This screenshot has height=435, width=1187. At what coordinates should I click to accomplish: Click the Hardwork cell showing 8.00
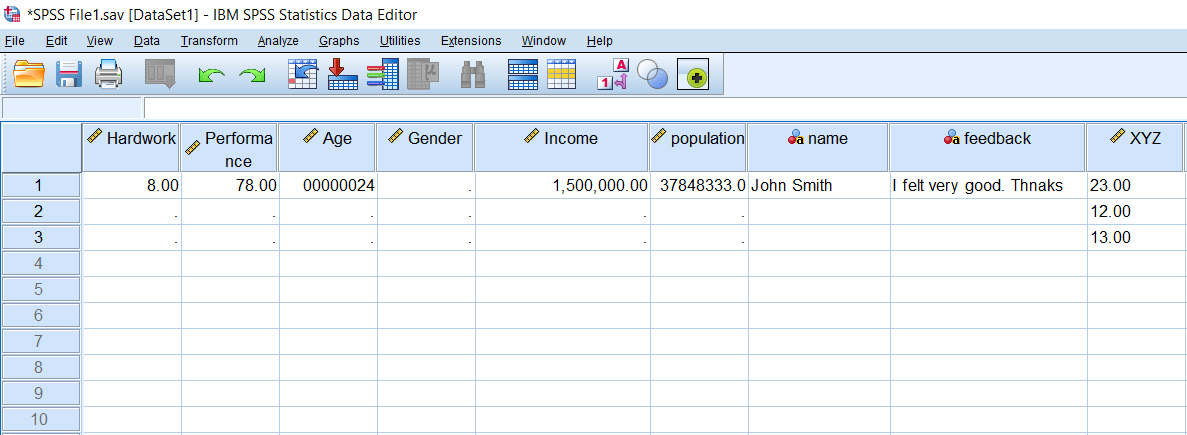tap(131, 185)
